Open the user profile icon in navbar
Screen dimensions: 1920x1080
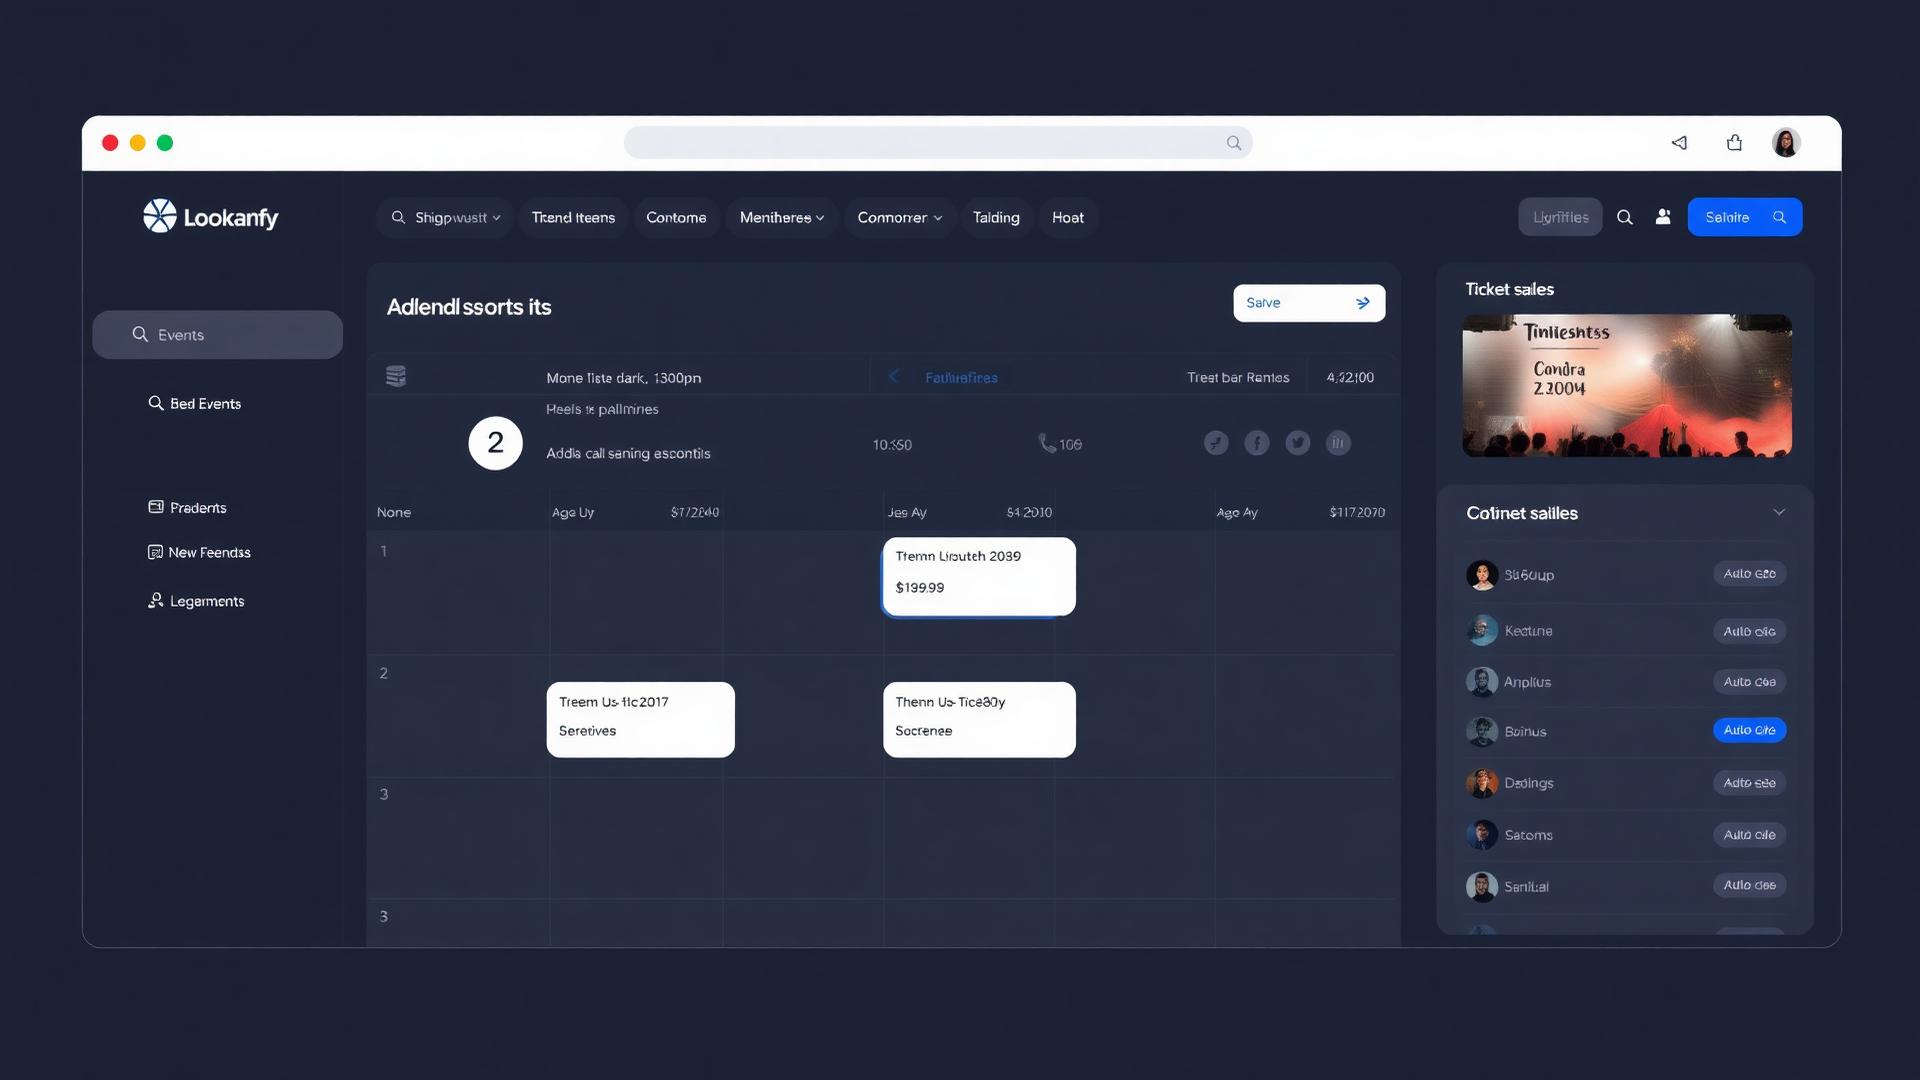point(1663,217)
